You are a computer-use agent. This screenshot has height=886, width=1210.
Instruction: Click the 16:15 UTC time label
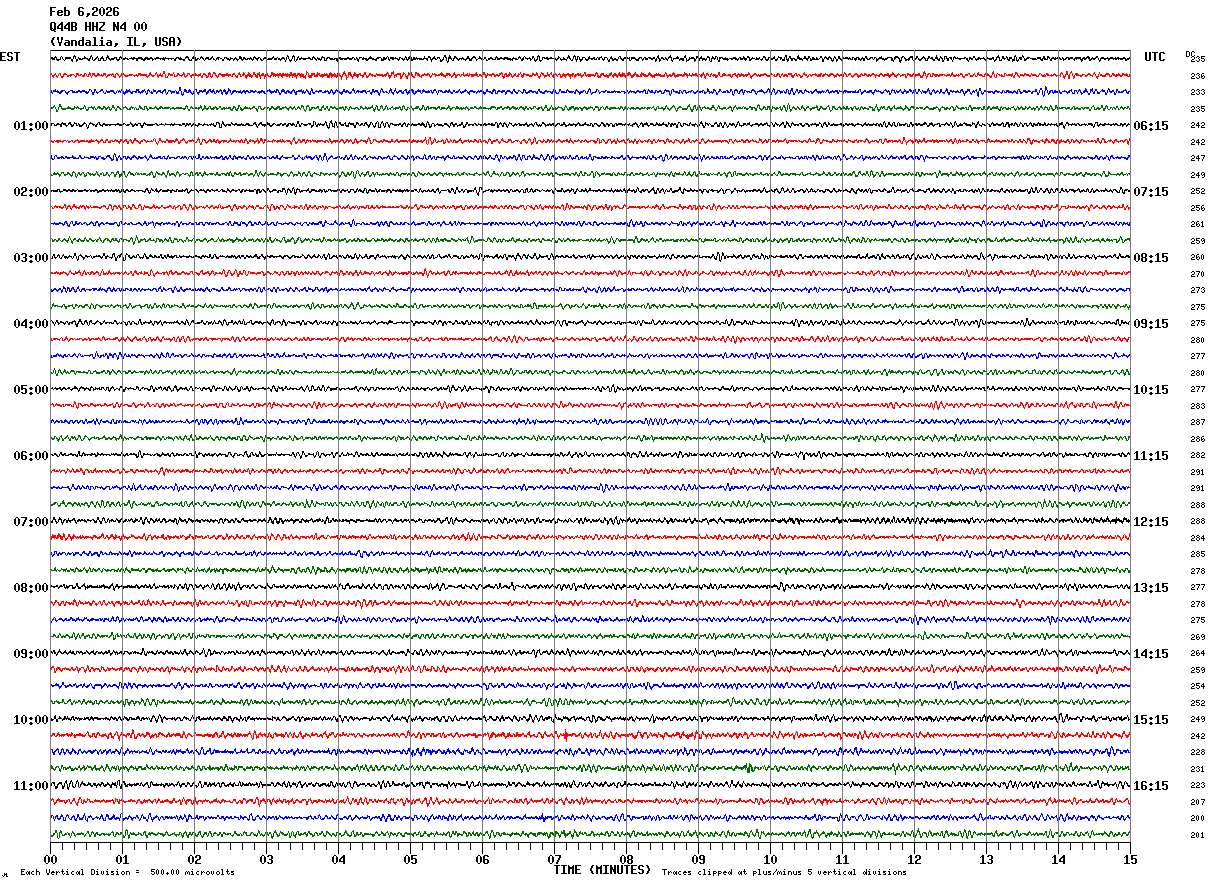(1150, 786)
